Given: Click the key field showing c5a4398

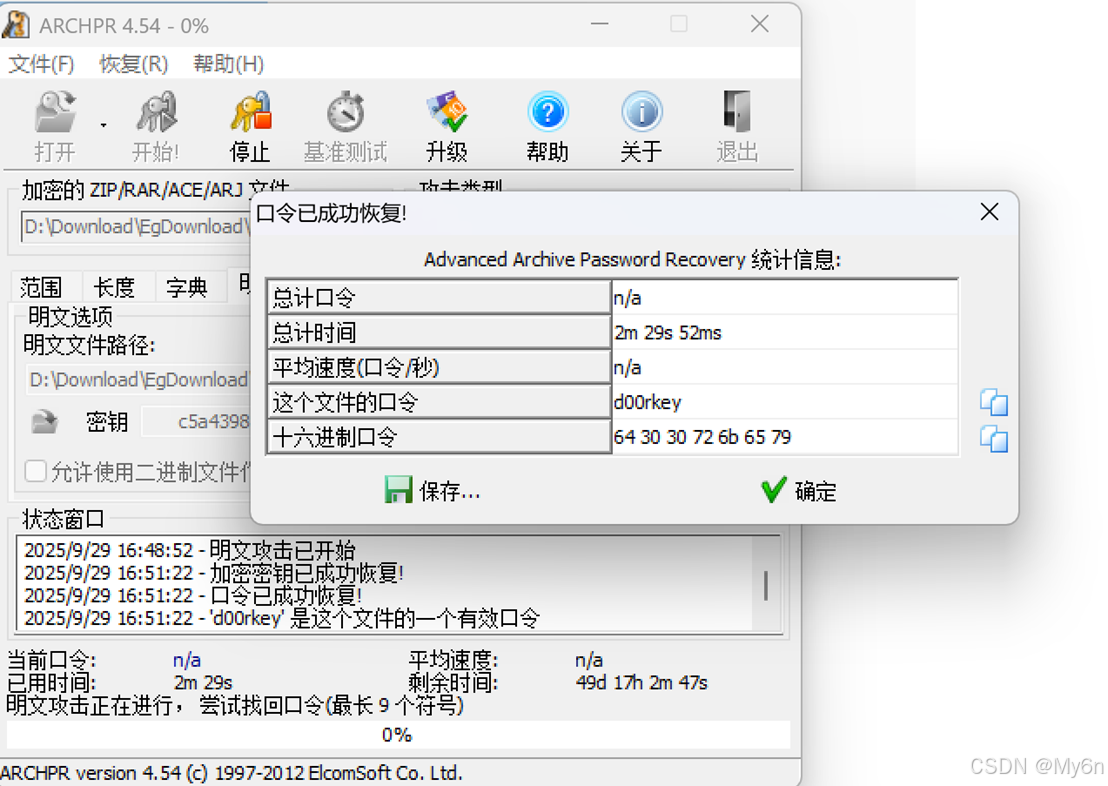Looking at the screenshot, I should point(196,422).
